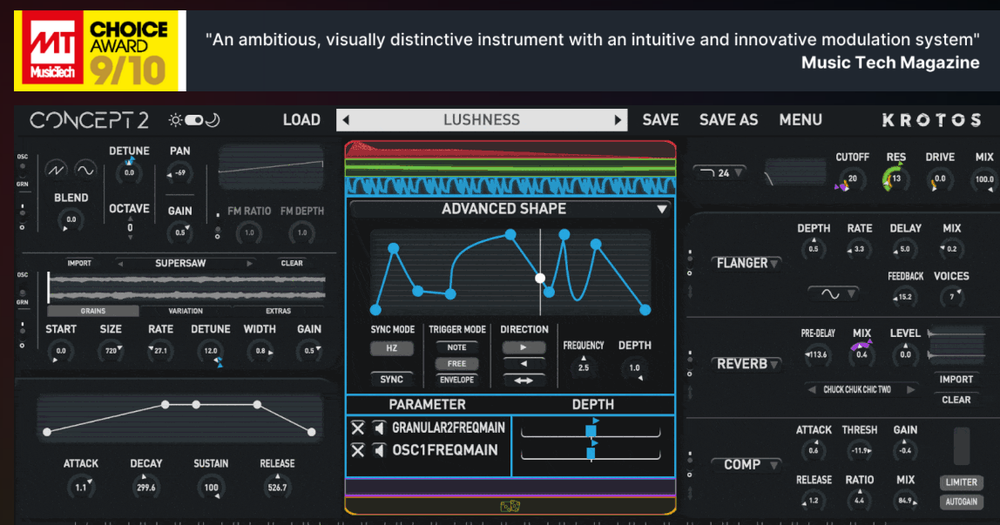Set trigger mode to NOTE

coord(457,348)
